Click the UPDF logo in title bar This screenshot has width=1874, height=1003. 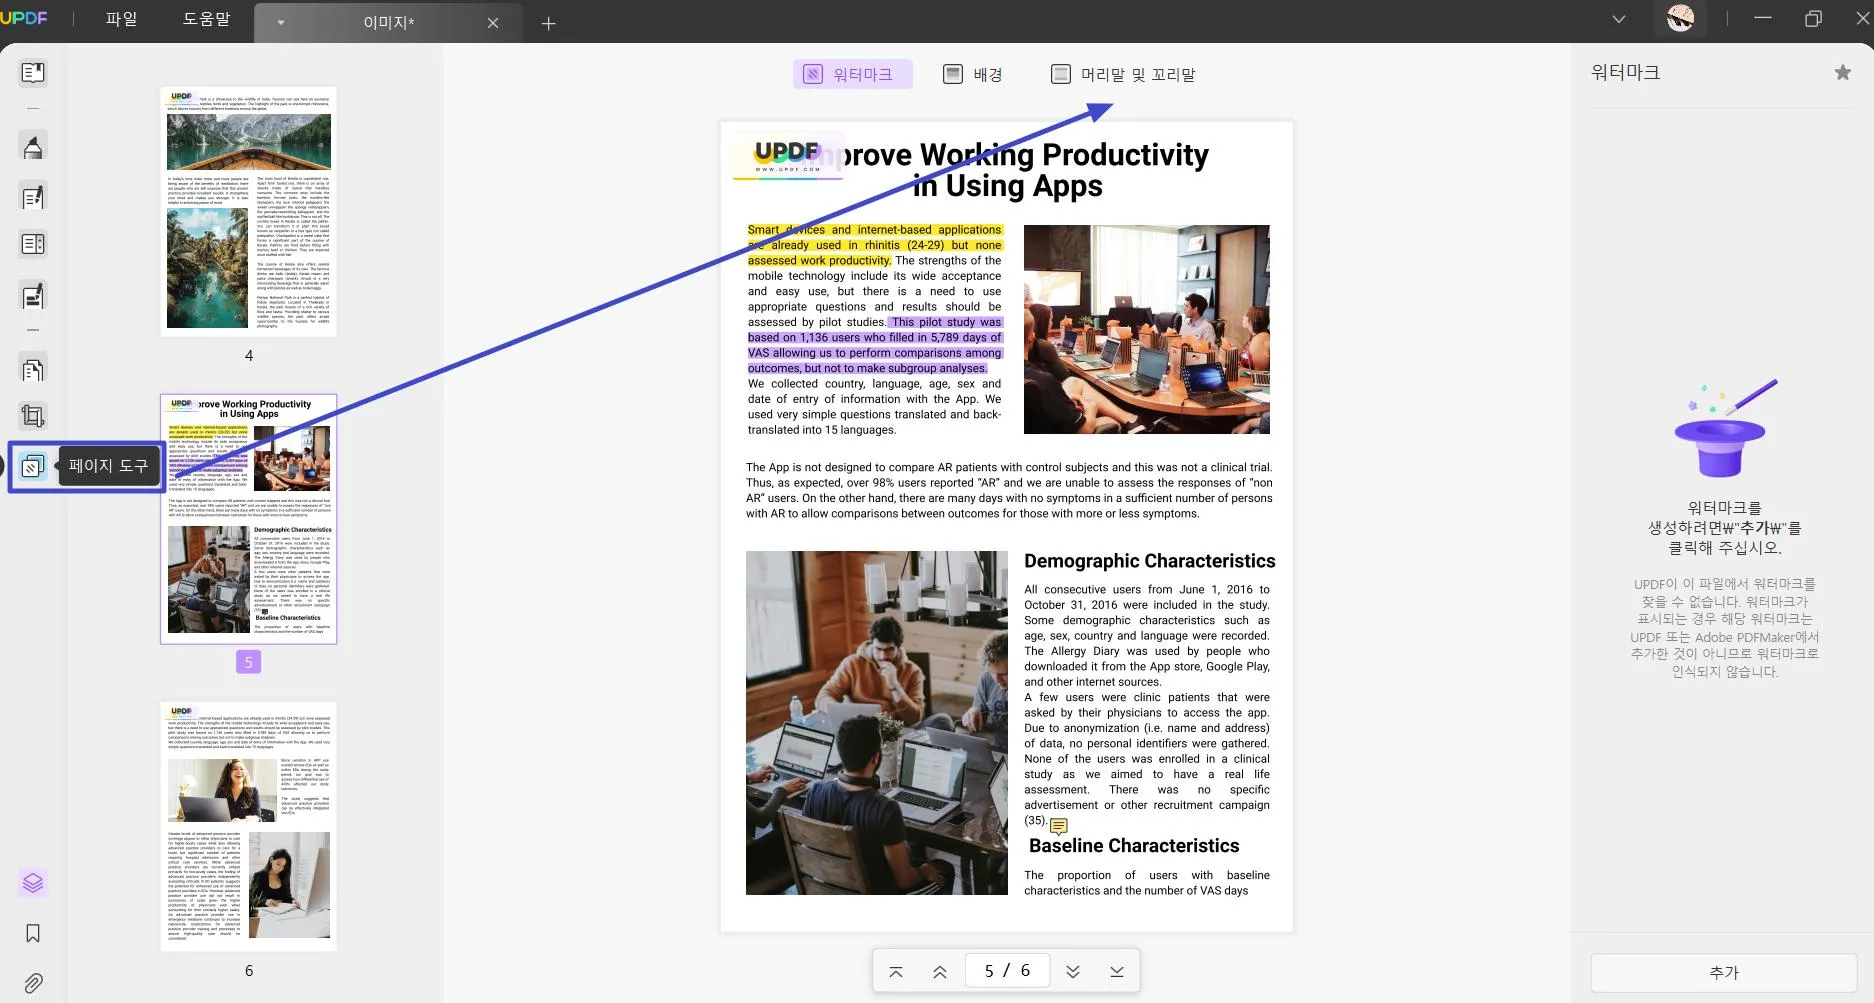click(x=24, y=18)
